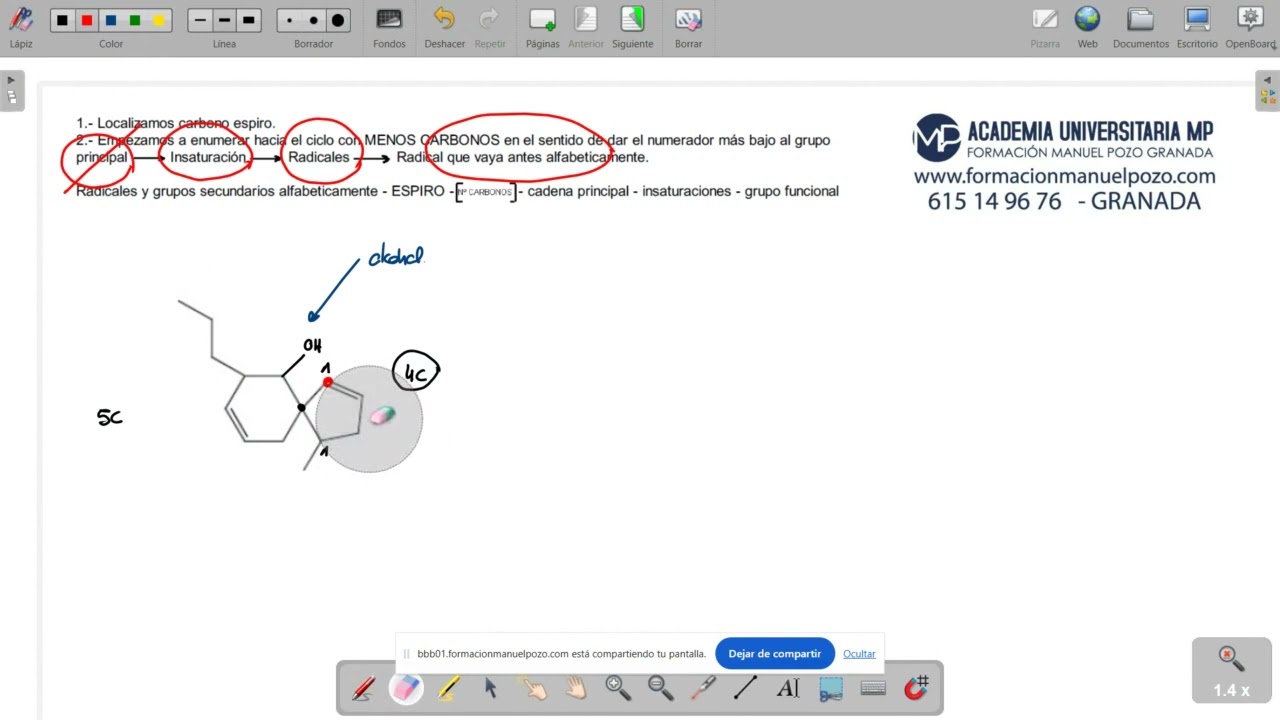Choose the small eraser size
This screenshot has height=720, width=1280.
click(290, 20)
